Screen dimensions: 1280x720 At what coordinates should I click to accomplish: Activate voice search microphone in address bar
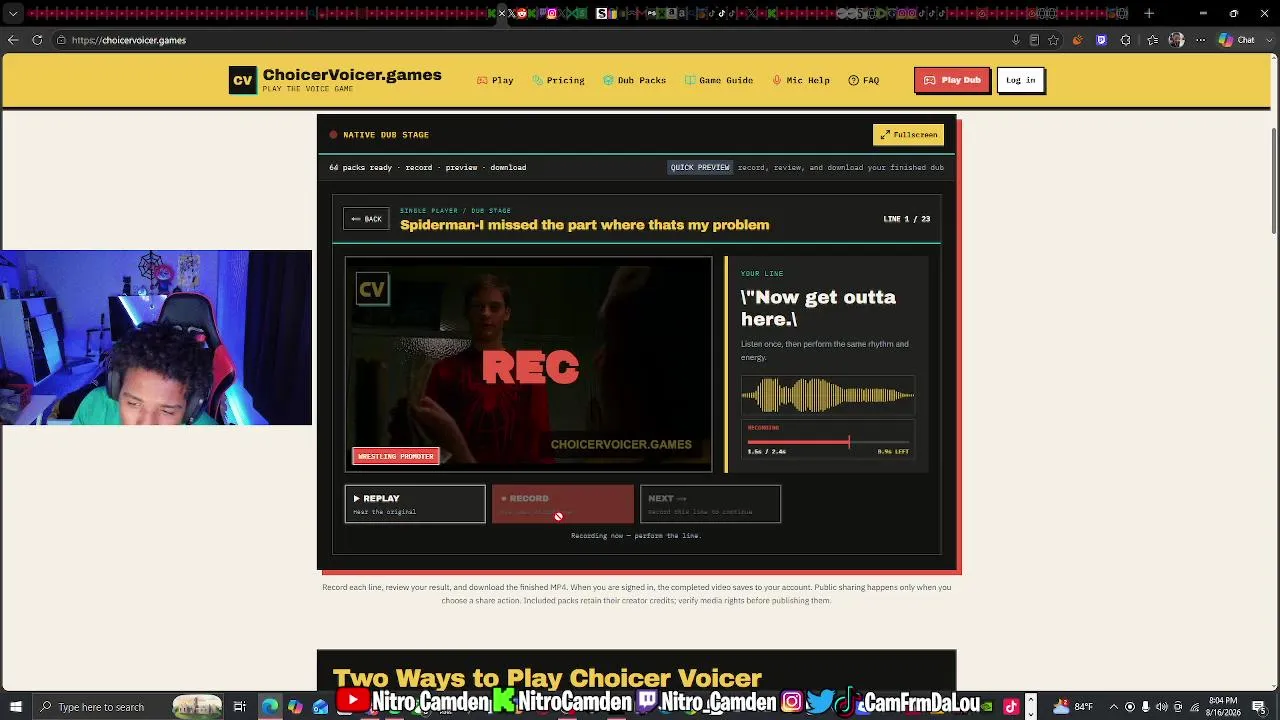(1016, 40)
